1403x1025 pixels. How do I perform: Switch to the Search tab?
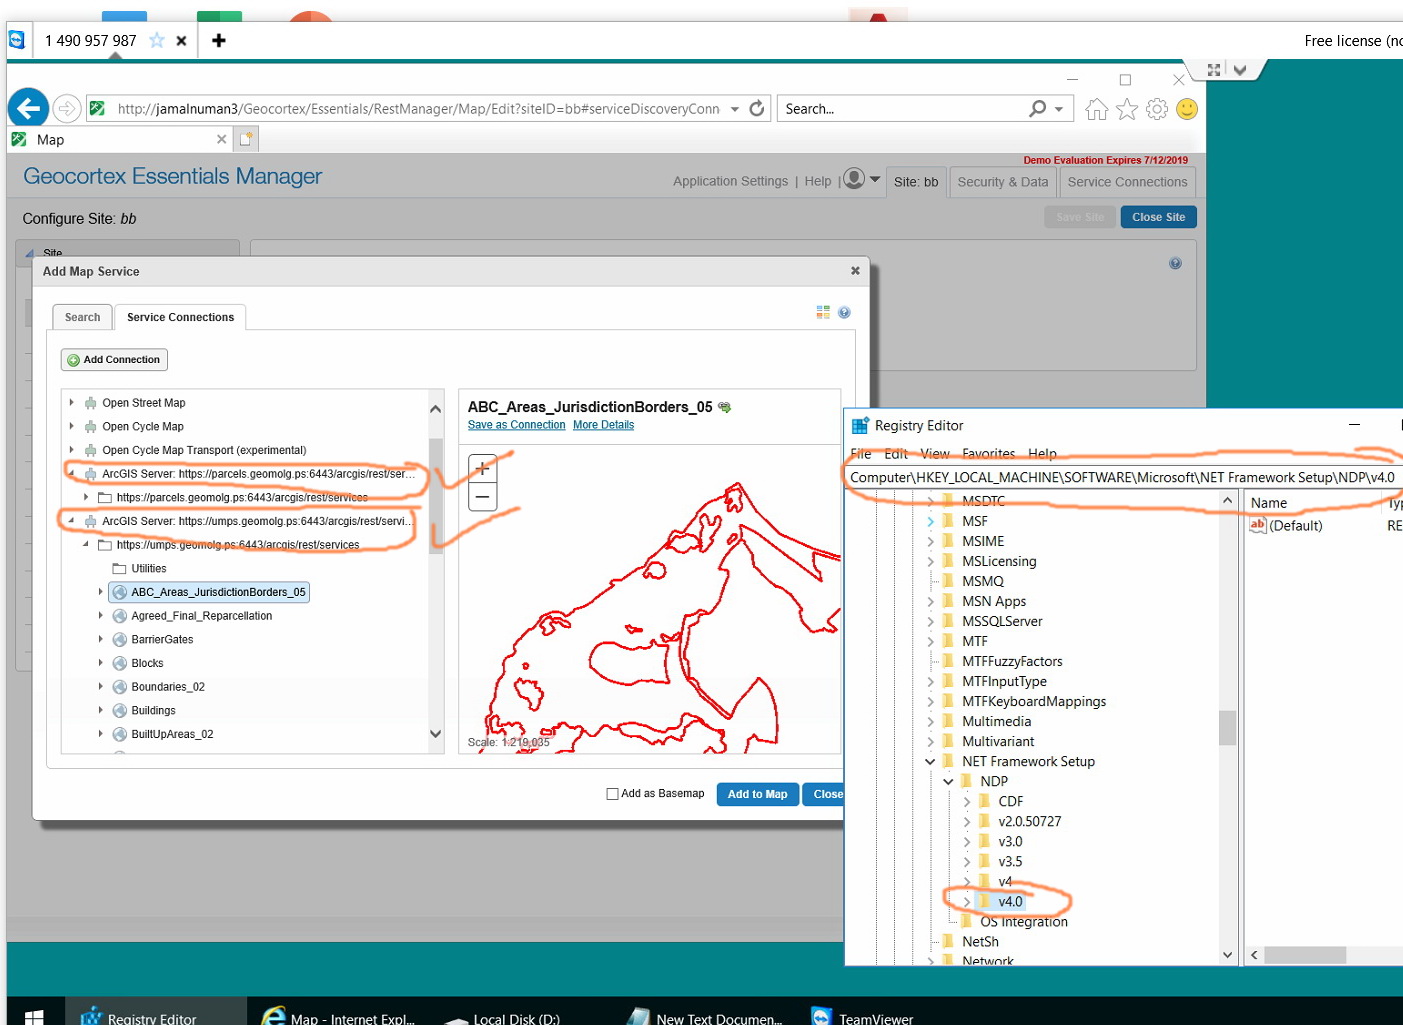82,317
